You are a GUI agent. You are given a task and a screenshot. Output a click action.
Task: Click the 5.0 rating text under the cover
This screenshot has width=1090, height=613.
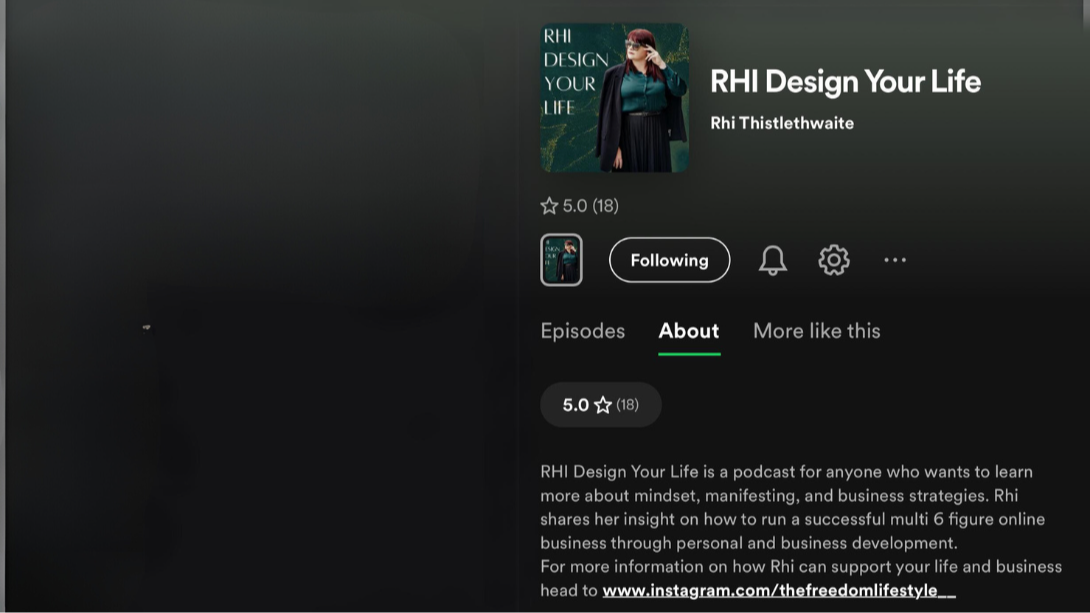(x=575, y=206)
